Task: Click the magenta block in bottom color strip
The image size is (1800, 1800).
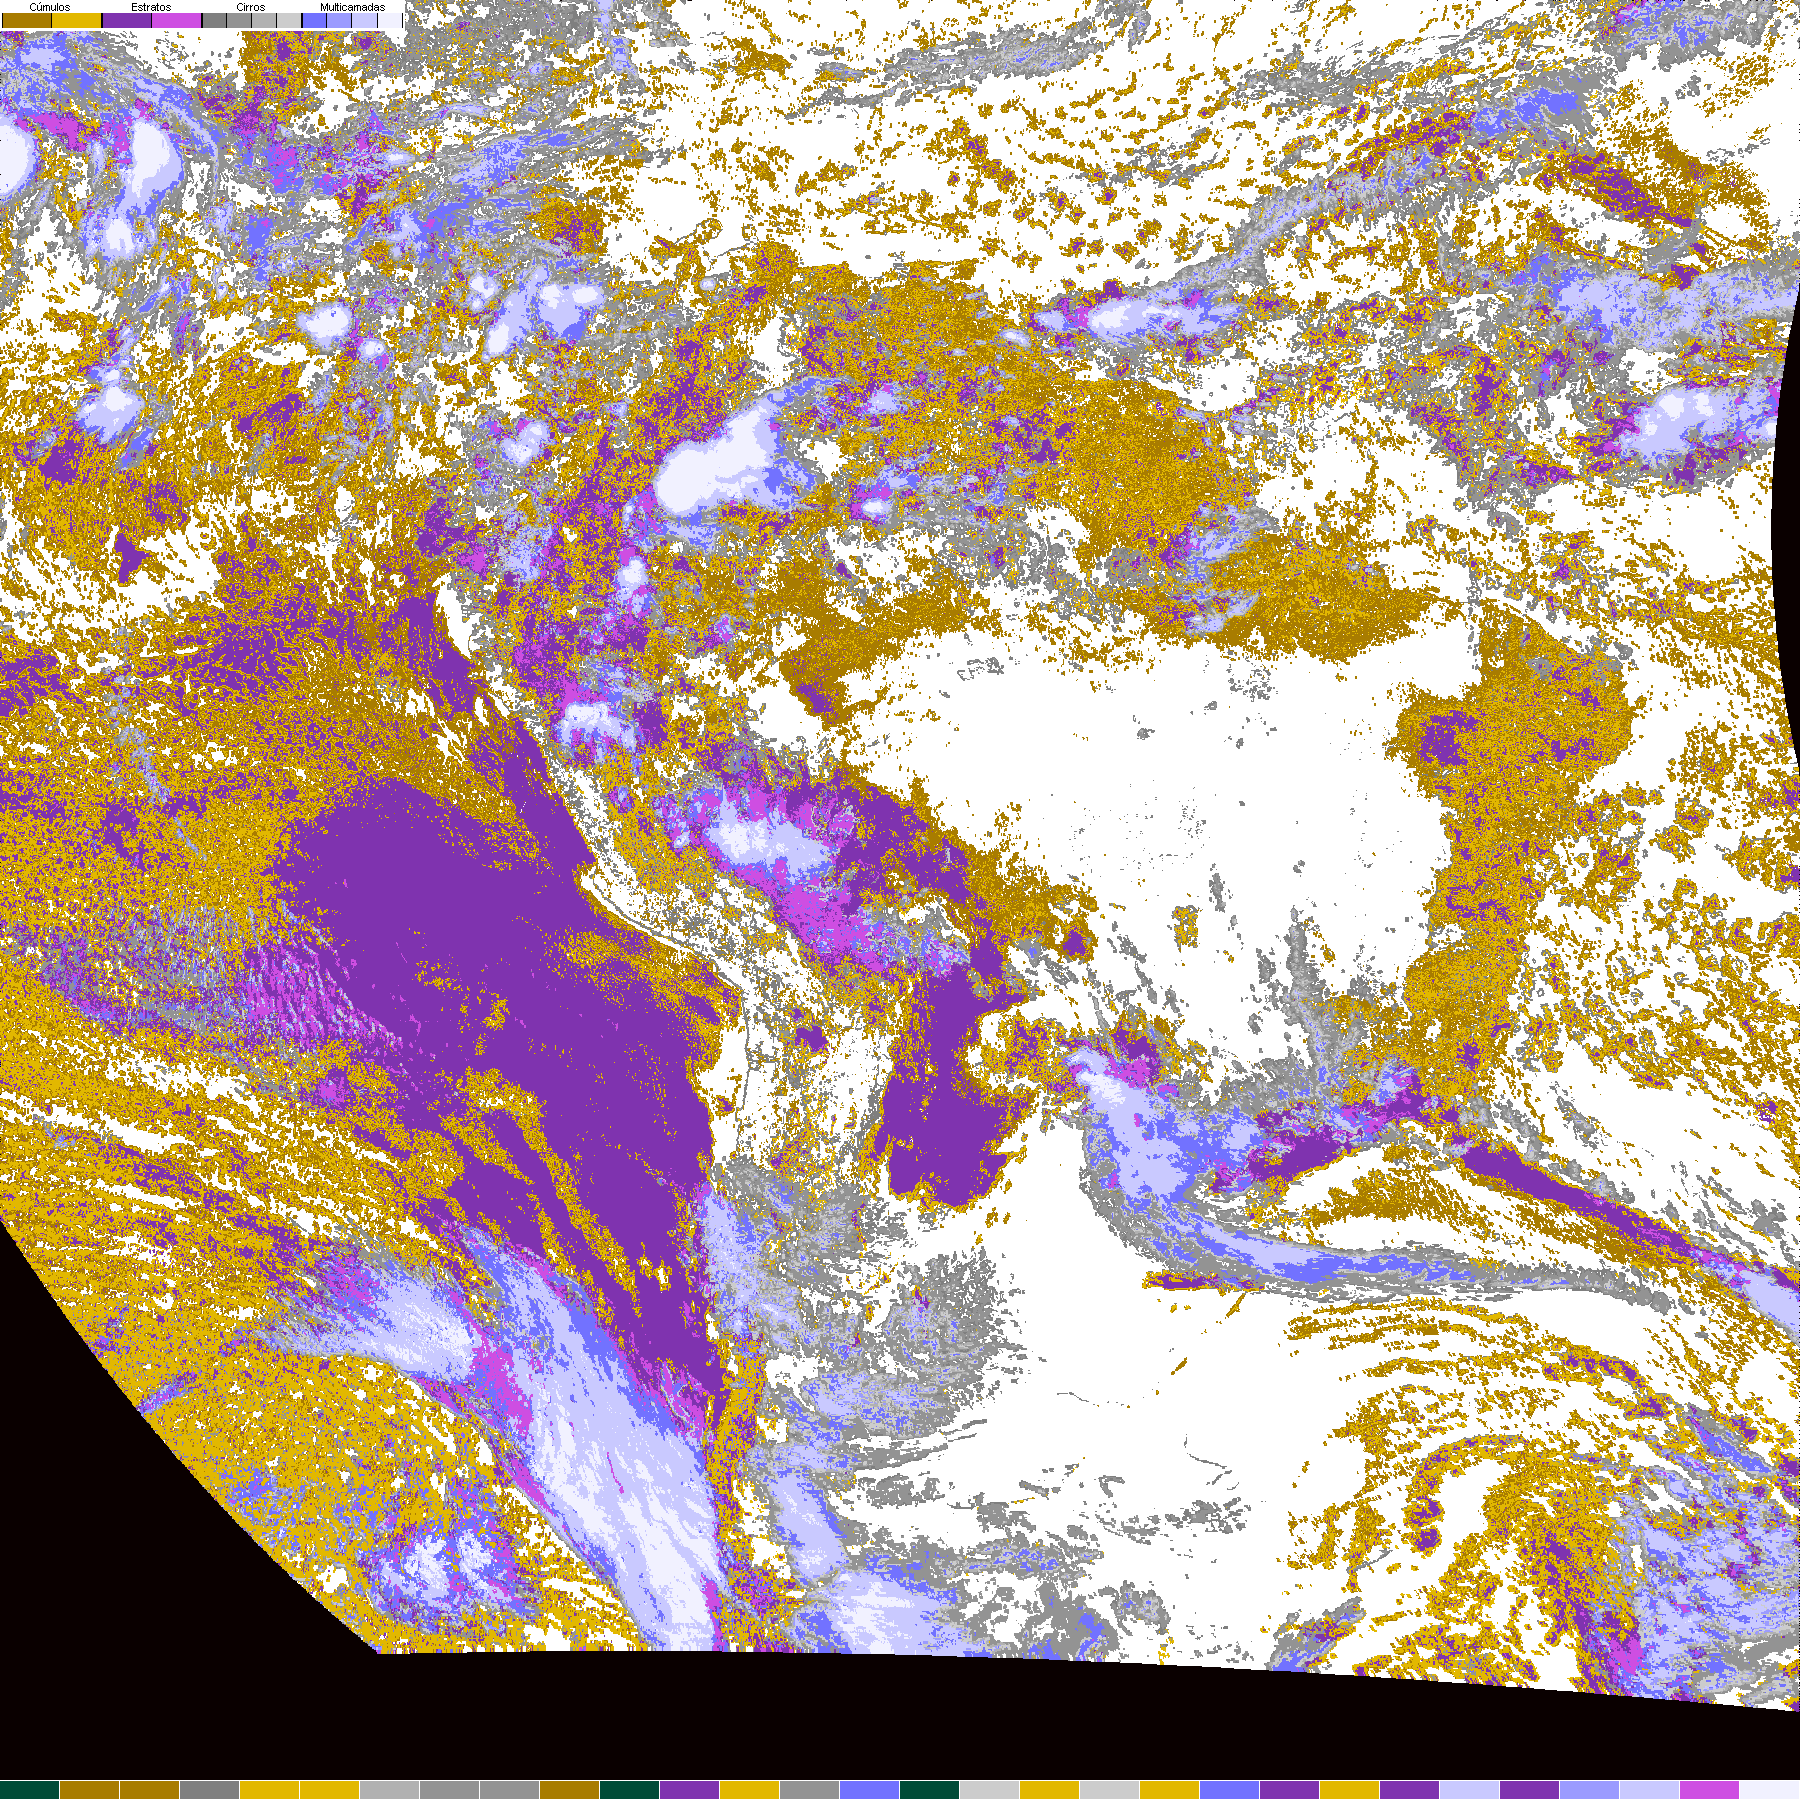Action: point(1710,1790)
